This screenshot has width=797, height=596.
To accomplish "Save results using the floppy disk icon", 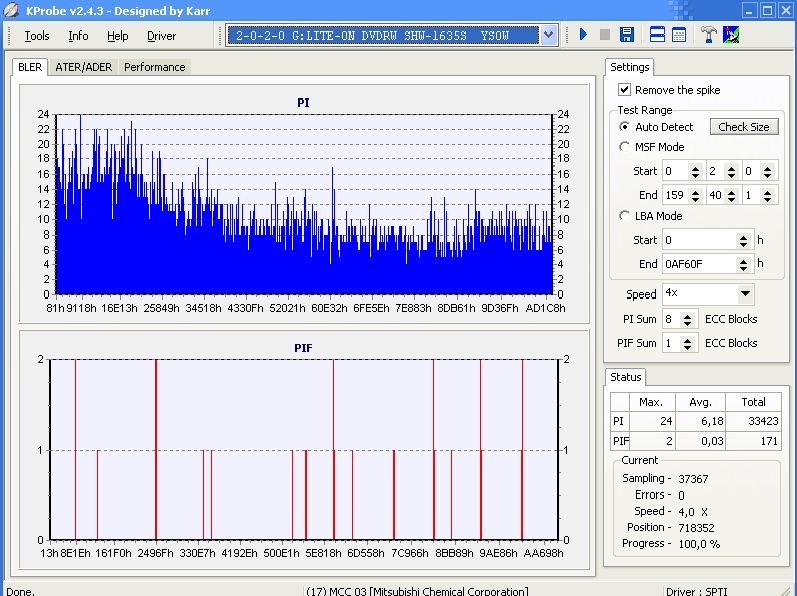I will click(x=627, y=35).
